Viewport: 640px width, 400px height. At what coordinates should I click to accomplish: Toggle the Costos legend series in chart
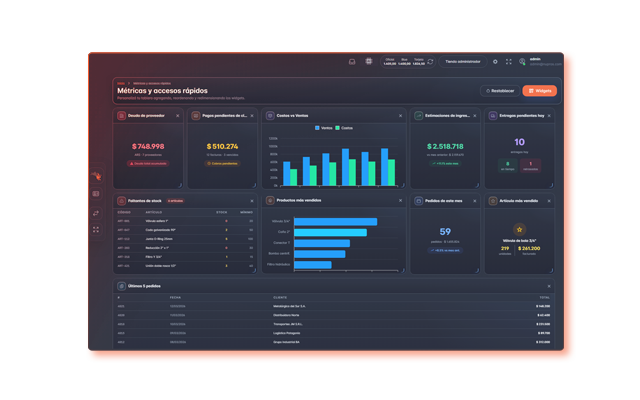(x=344, y=128)
